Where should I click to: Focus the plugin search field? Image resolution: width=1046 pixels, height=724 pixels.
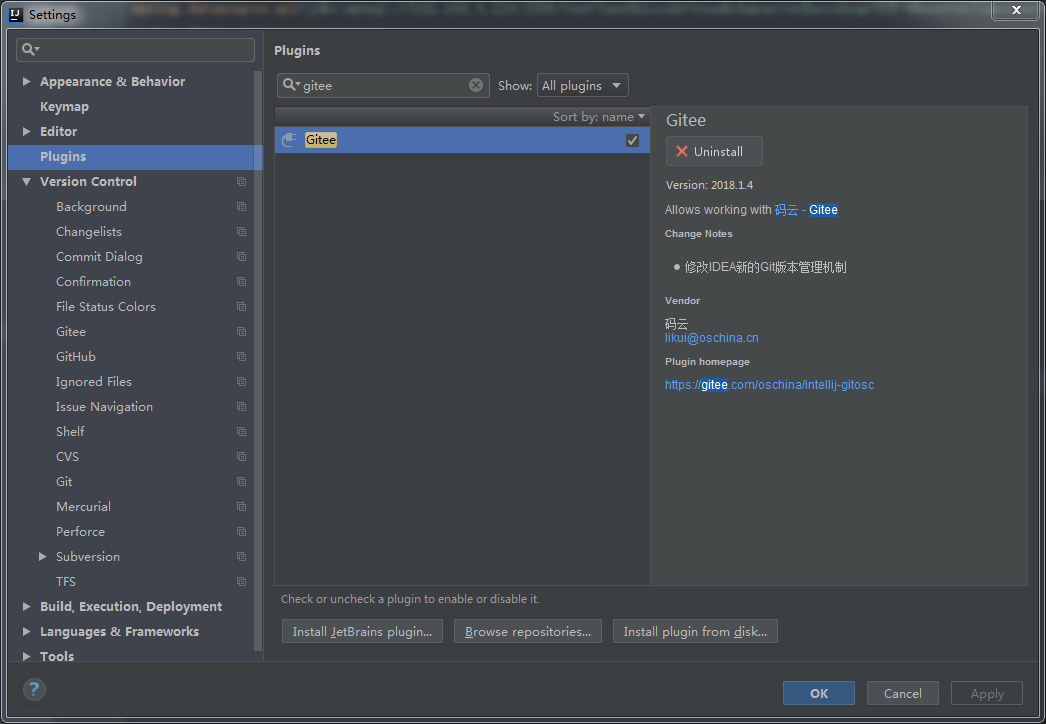point(384,85)
